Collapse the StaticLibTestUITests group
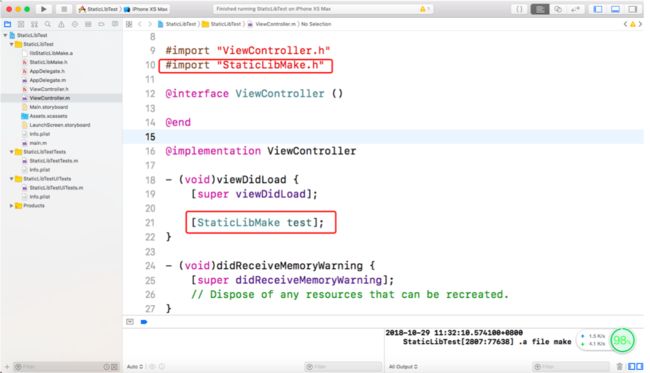This screenshot has height=373, width=650. 12,179
